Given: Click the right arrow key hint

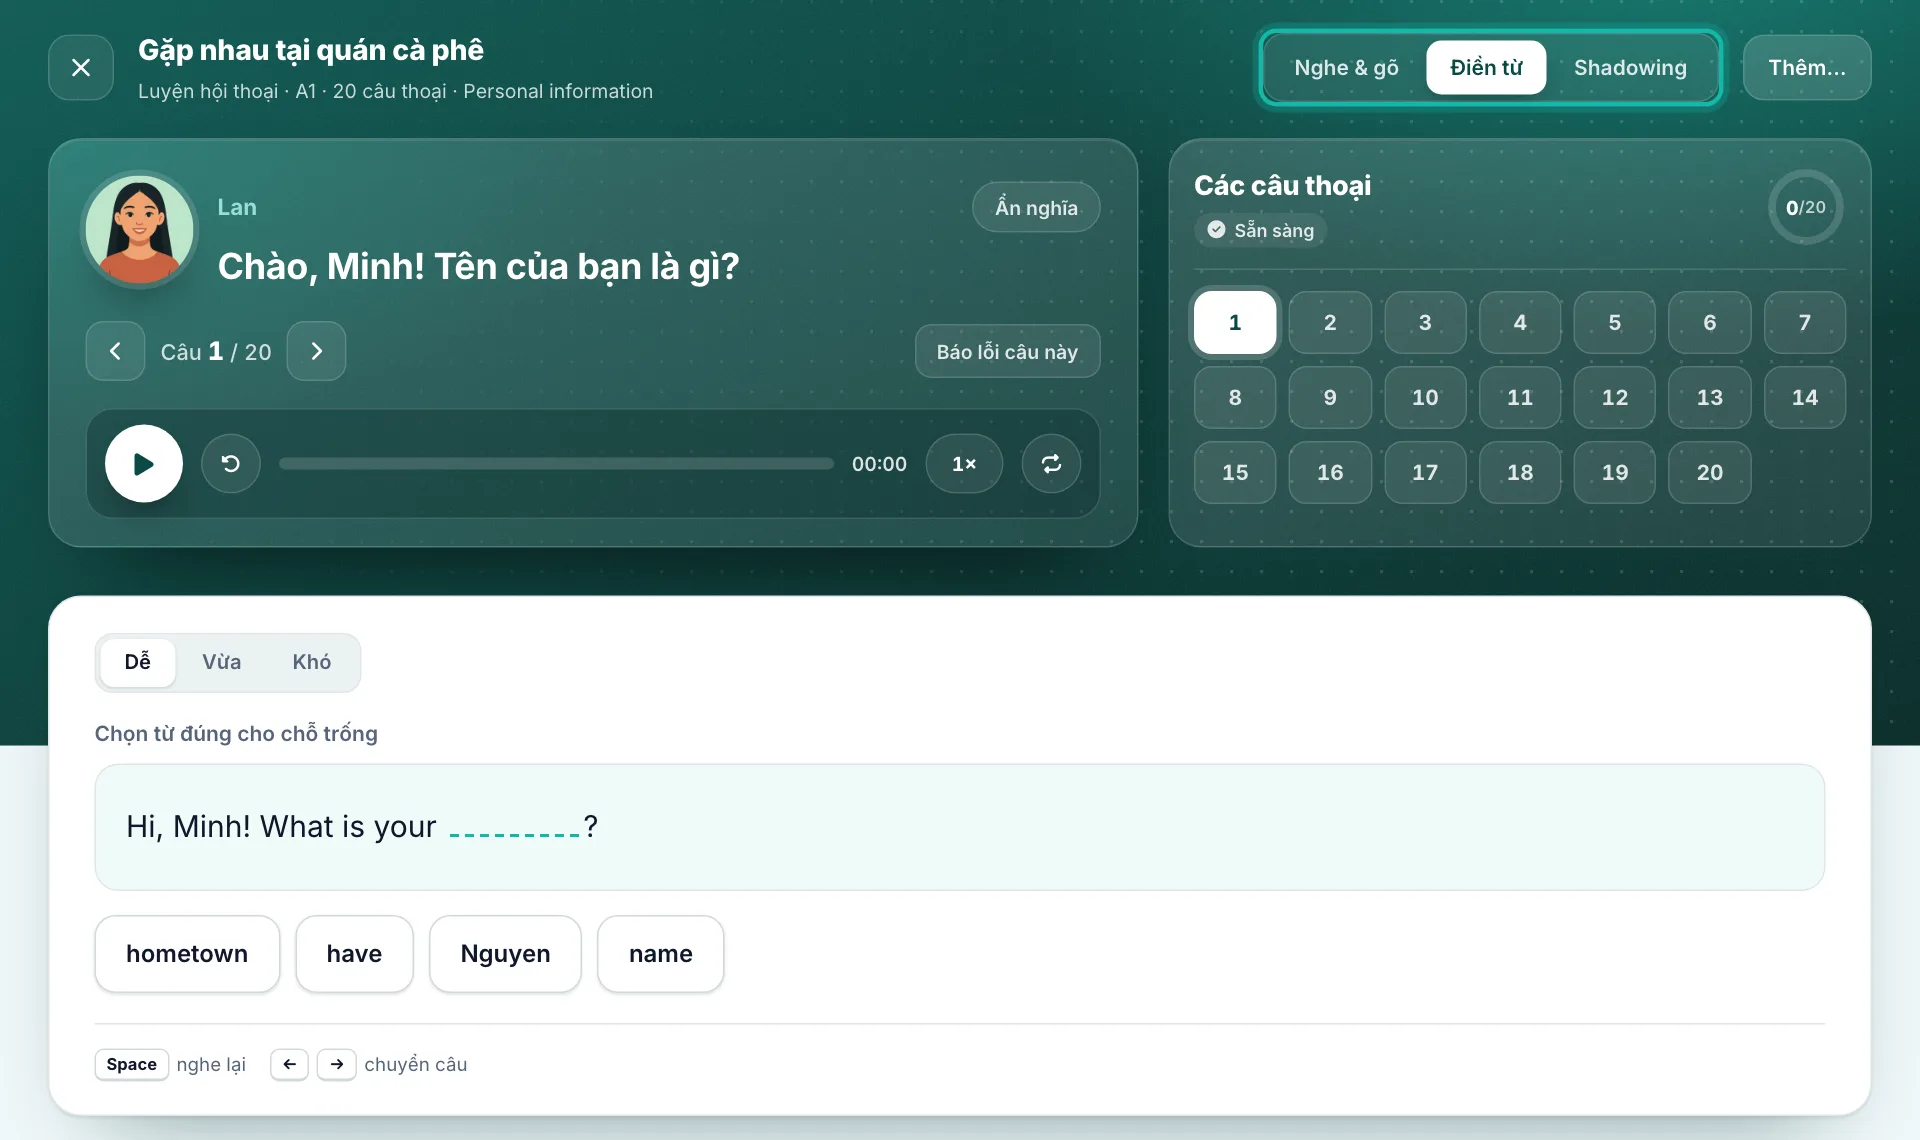Looking at the screenshot, I should 337,1064.
